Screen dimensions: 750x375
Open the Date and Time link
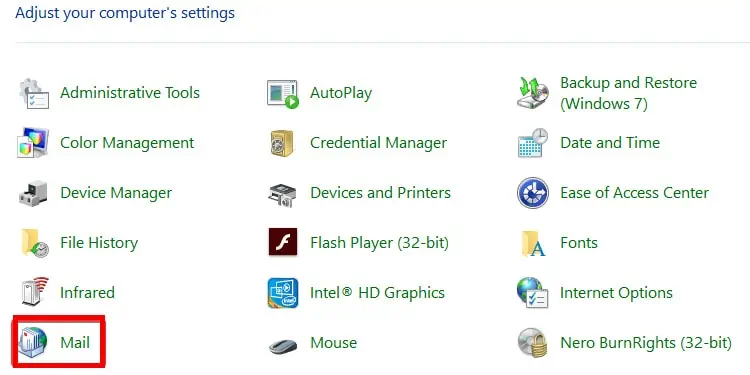pos(610,143)
